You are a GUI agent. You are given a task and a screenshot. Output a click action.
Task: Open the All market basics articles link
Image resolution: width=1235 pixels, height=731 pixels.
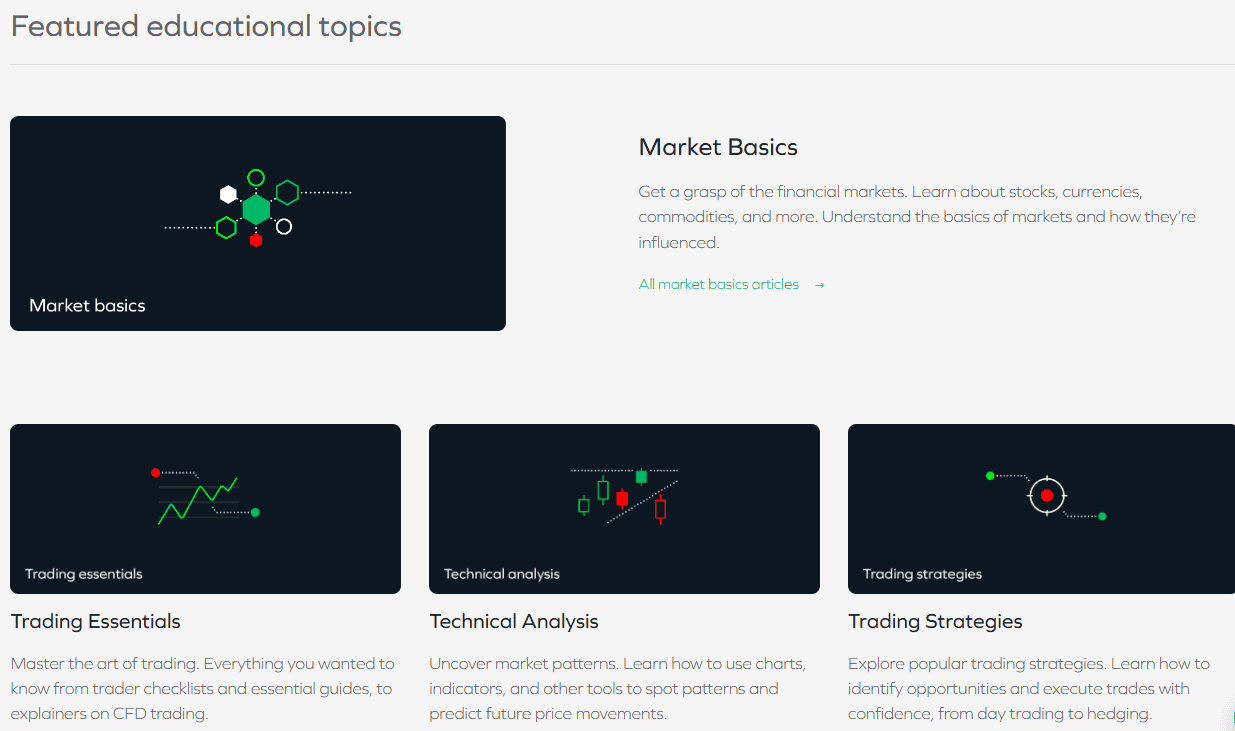719,285
